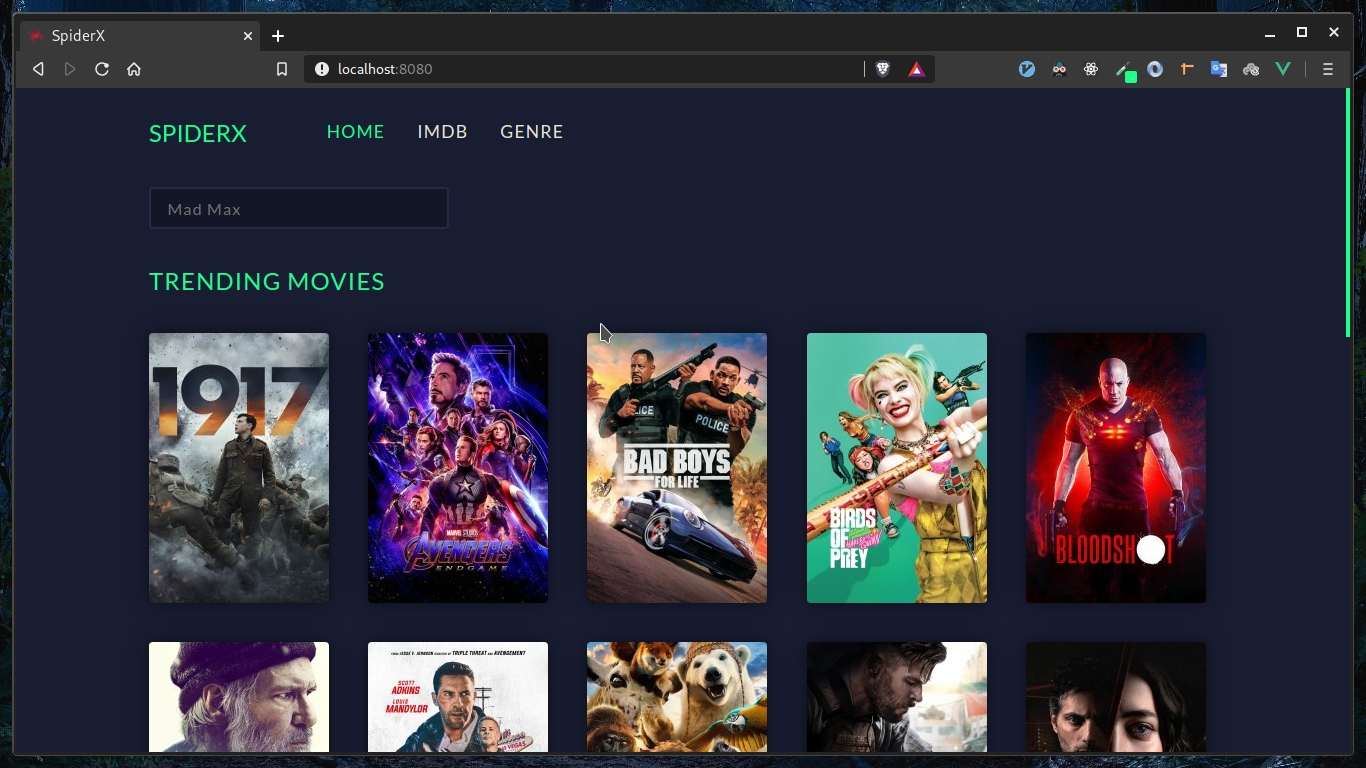Open the blue ring extension icon
Image resolution: width=1366 pixels, height=768 pixels.
[1155, 69]
